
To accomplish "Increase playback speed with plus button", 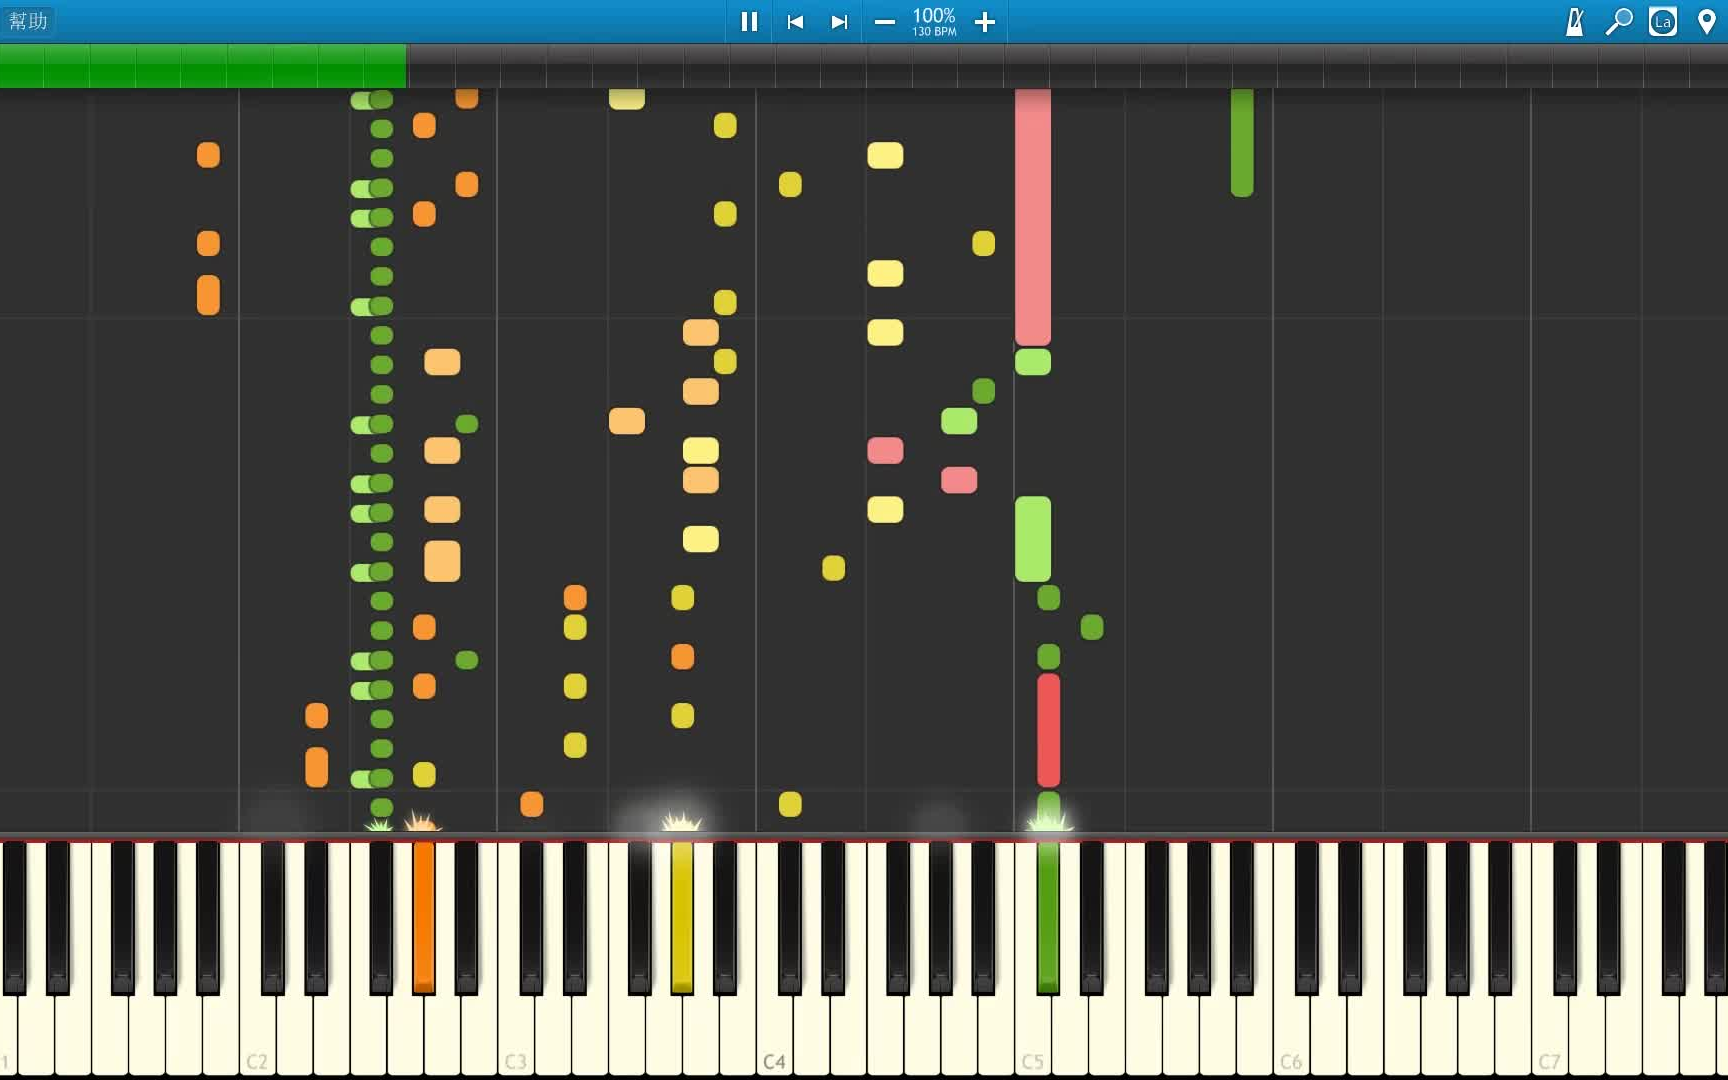I will pyautogui.click(x=984, y=21).
